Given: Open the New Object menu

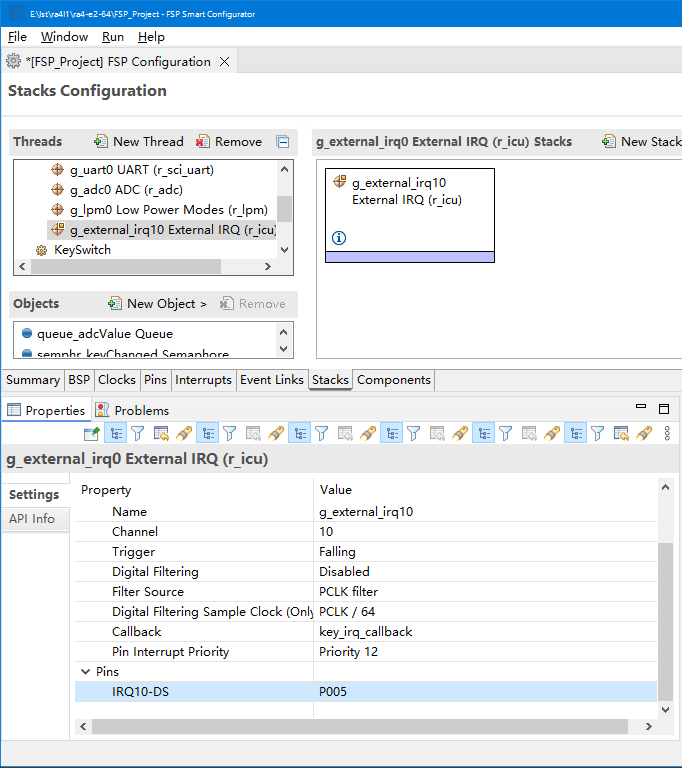Looking at the screenshot, I should pyautogui.click(x=158, y=304).
